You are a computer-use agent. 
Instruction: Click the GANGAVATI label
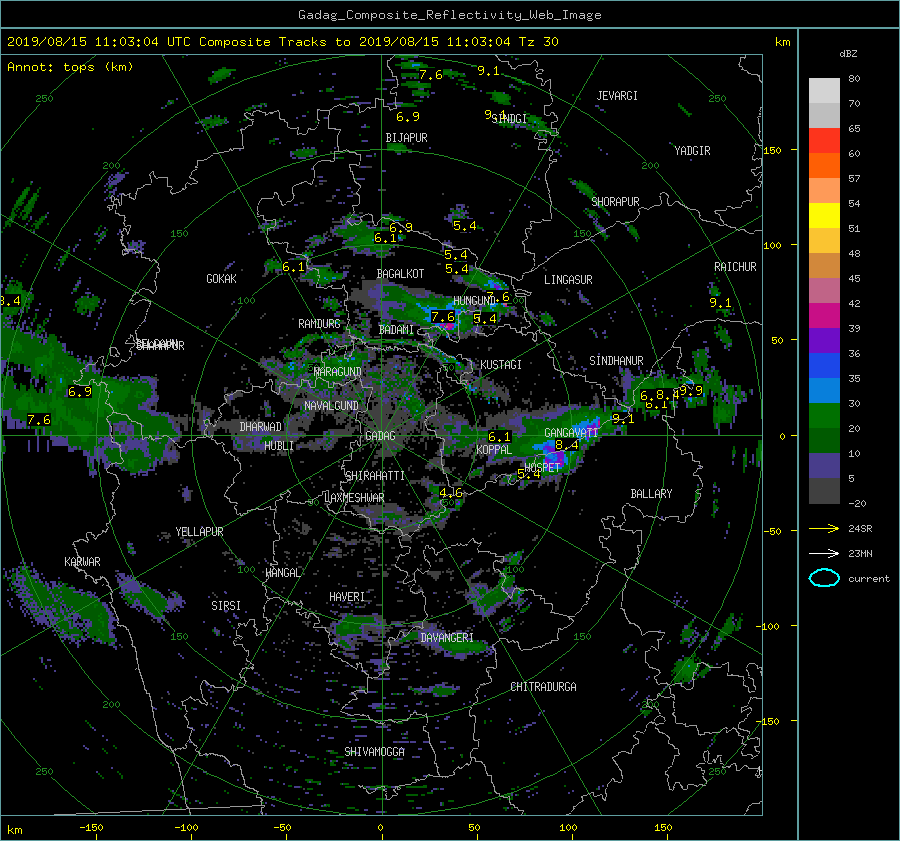(571, 433)
